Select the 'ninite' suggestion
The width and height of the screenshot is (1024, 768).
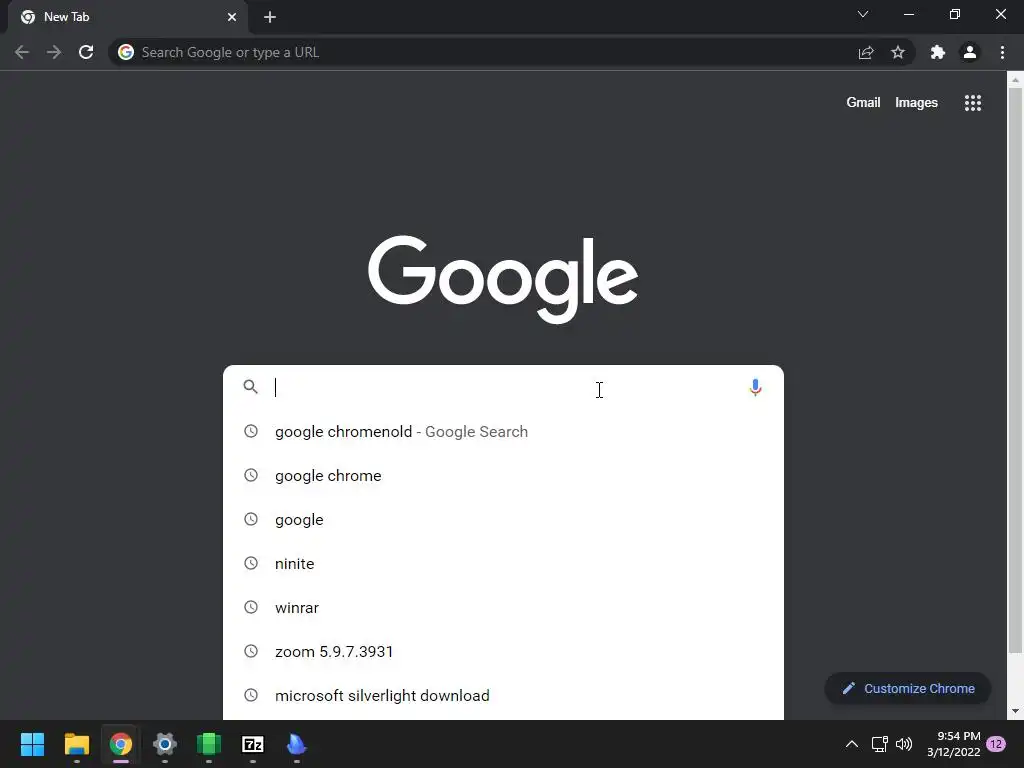503,564
